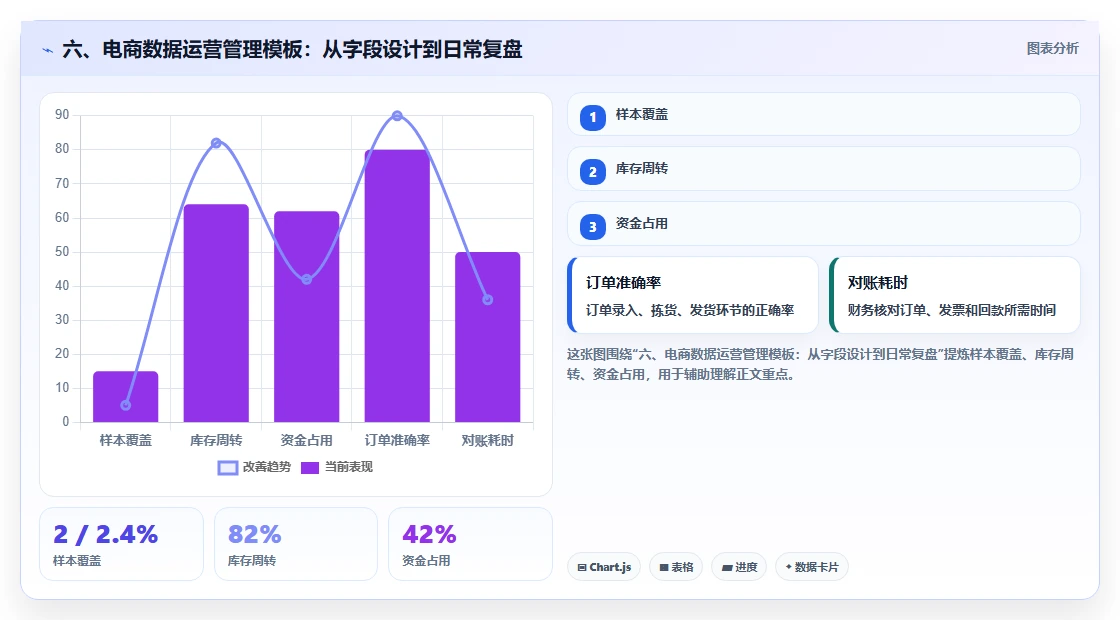Click the trend line point at 对账耗时

tap(488, 300)
